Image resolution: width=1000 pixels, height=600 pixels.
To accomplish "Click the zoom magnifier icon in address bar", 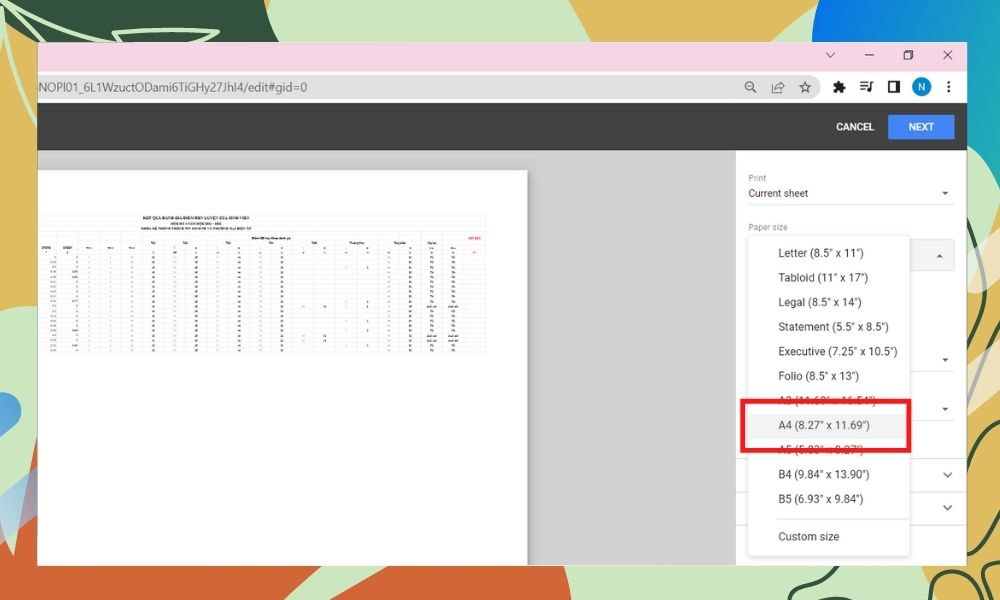I will (750, 87).
